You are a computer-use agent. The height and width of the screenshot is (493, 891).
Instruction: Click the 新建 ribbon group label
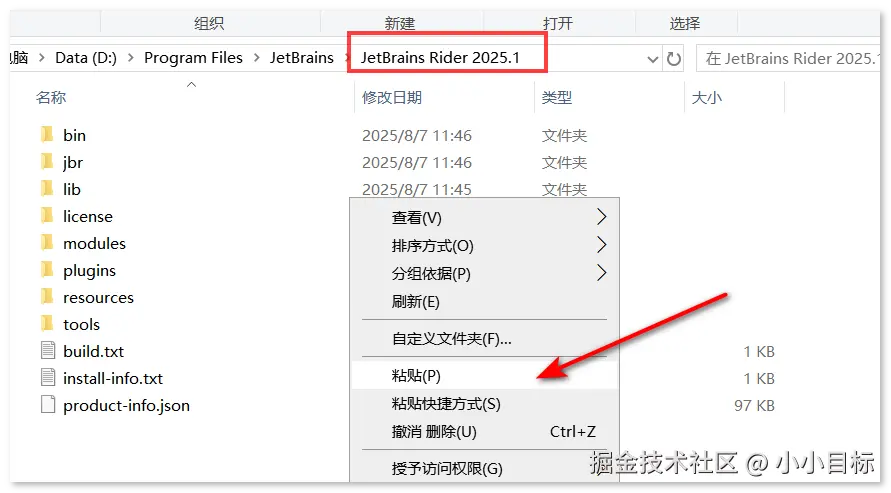tap(399, 23)
